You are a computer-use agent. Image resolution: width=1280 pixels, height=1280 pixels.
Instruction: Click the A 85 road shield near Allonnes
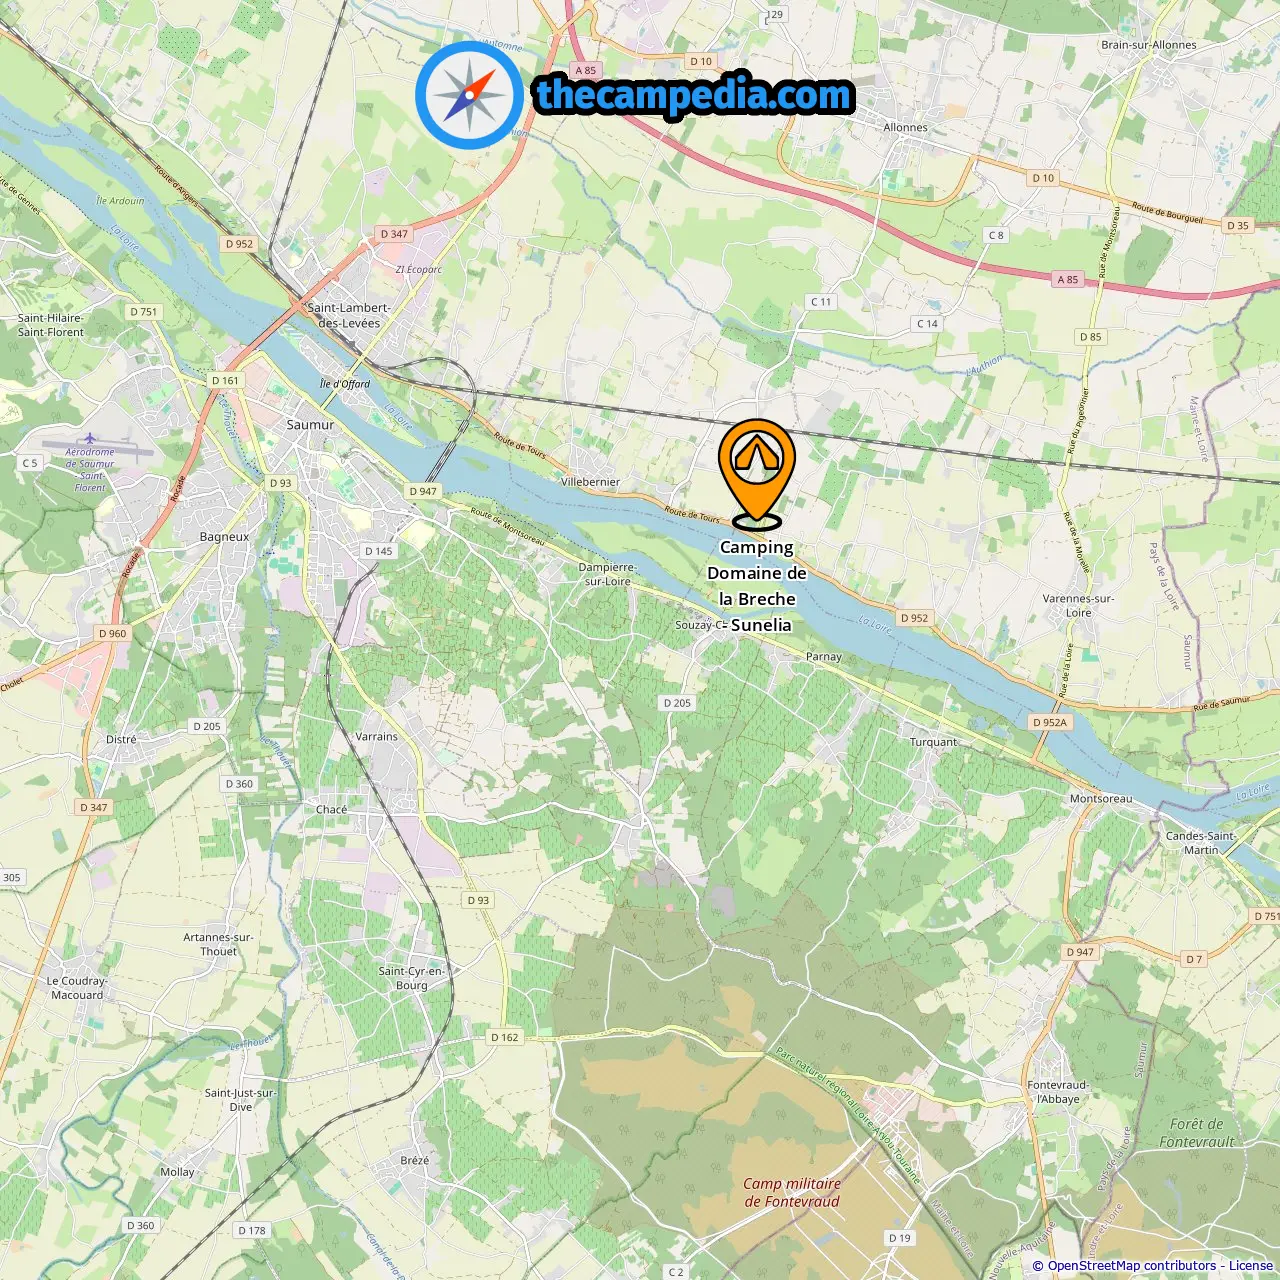tap(1068, 279)
